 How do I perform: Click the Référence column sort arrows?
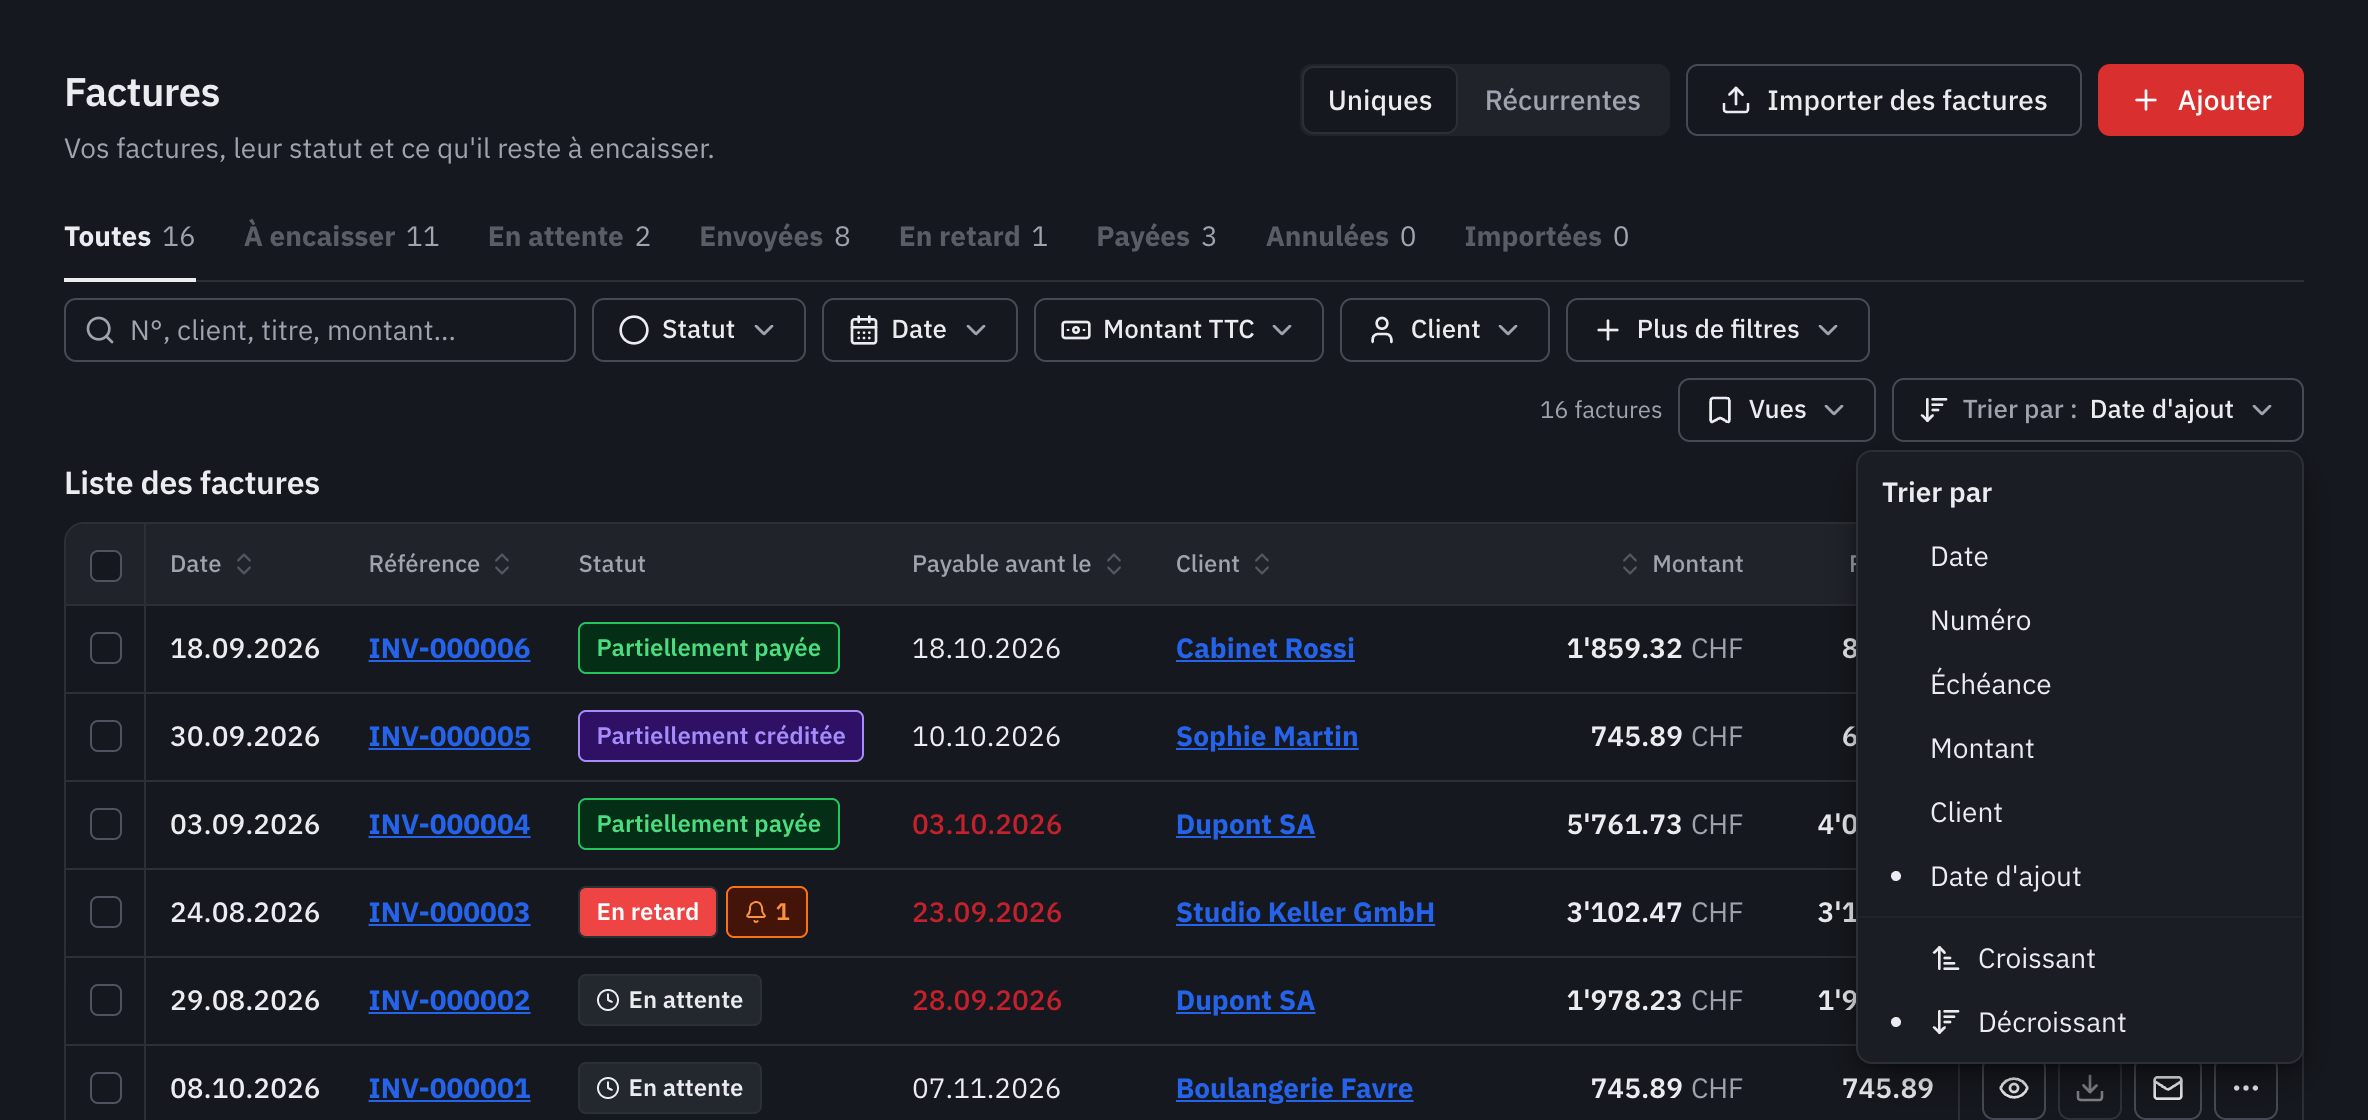(502, 564)
